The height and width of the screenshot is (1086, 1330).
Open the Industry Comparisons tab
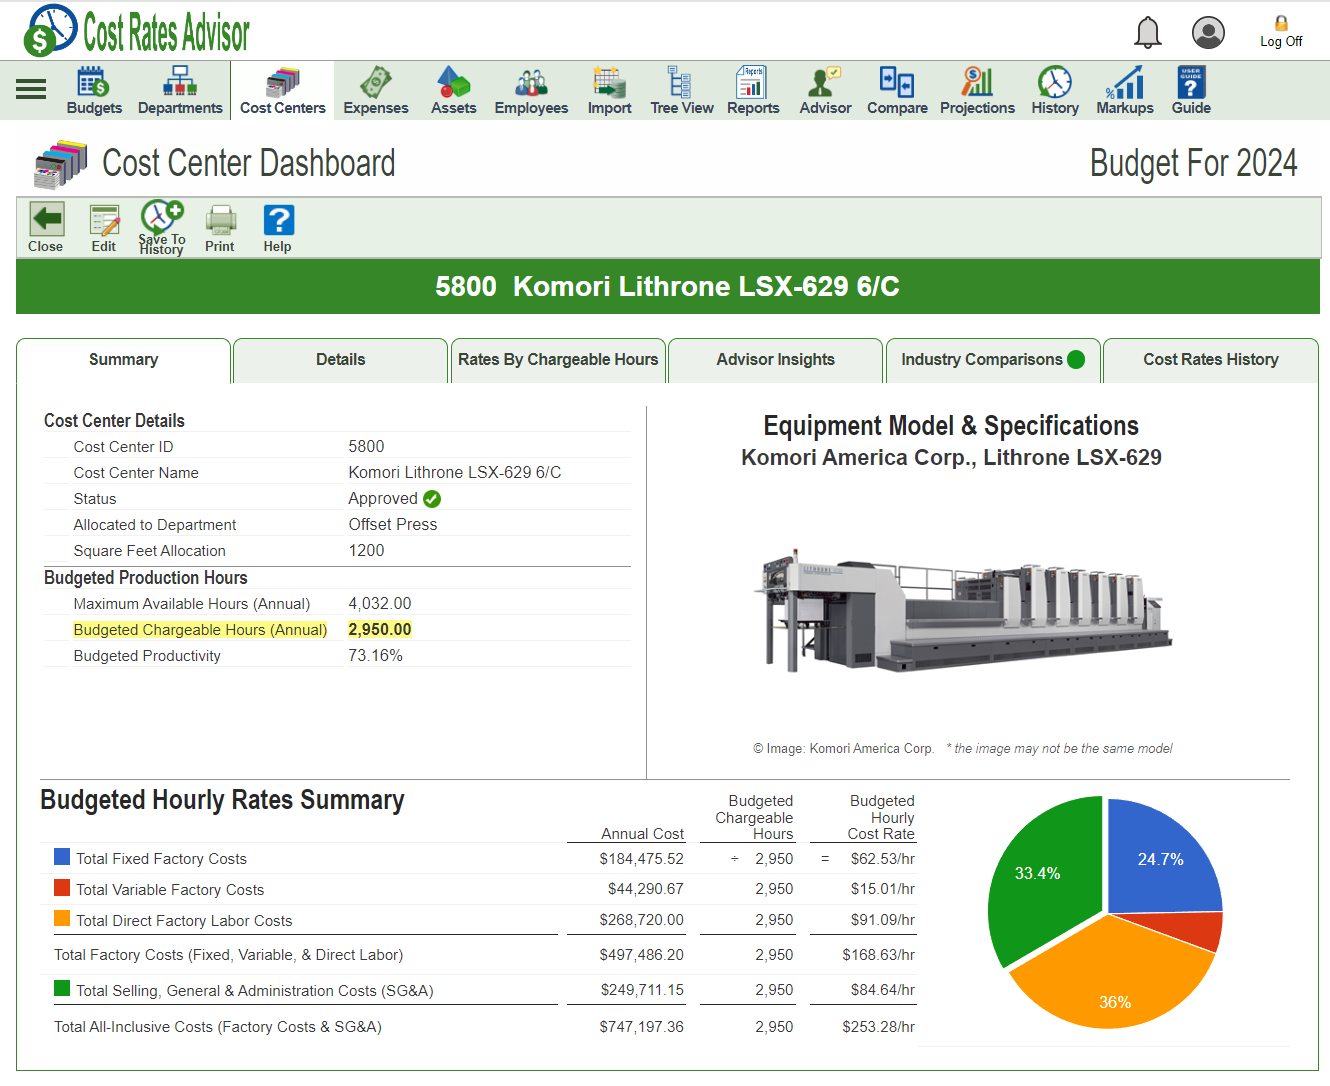[x=993, y=360]
